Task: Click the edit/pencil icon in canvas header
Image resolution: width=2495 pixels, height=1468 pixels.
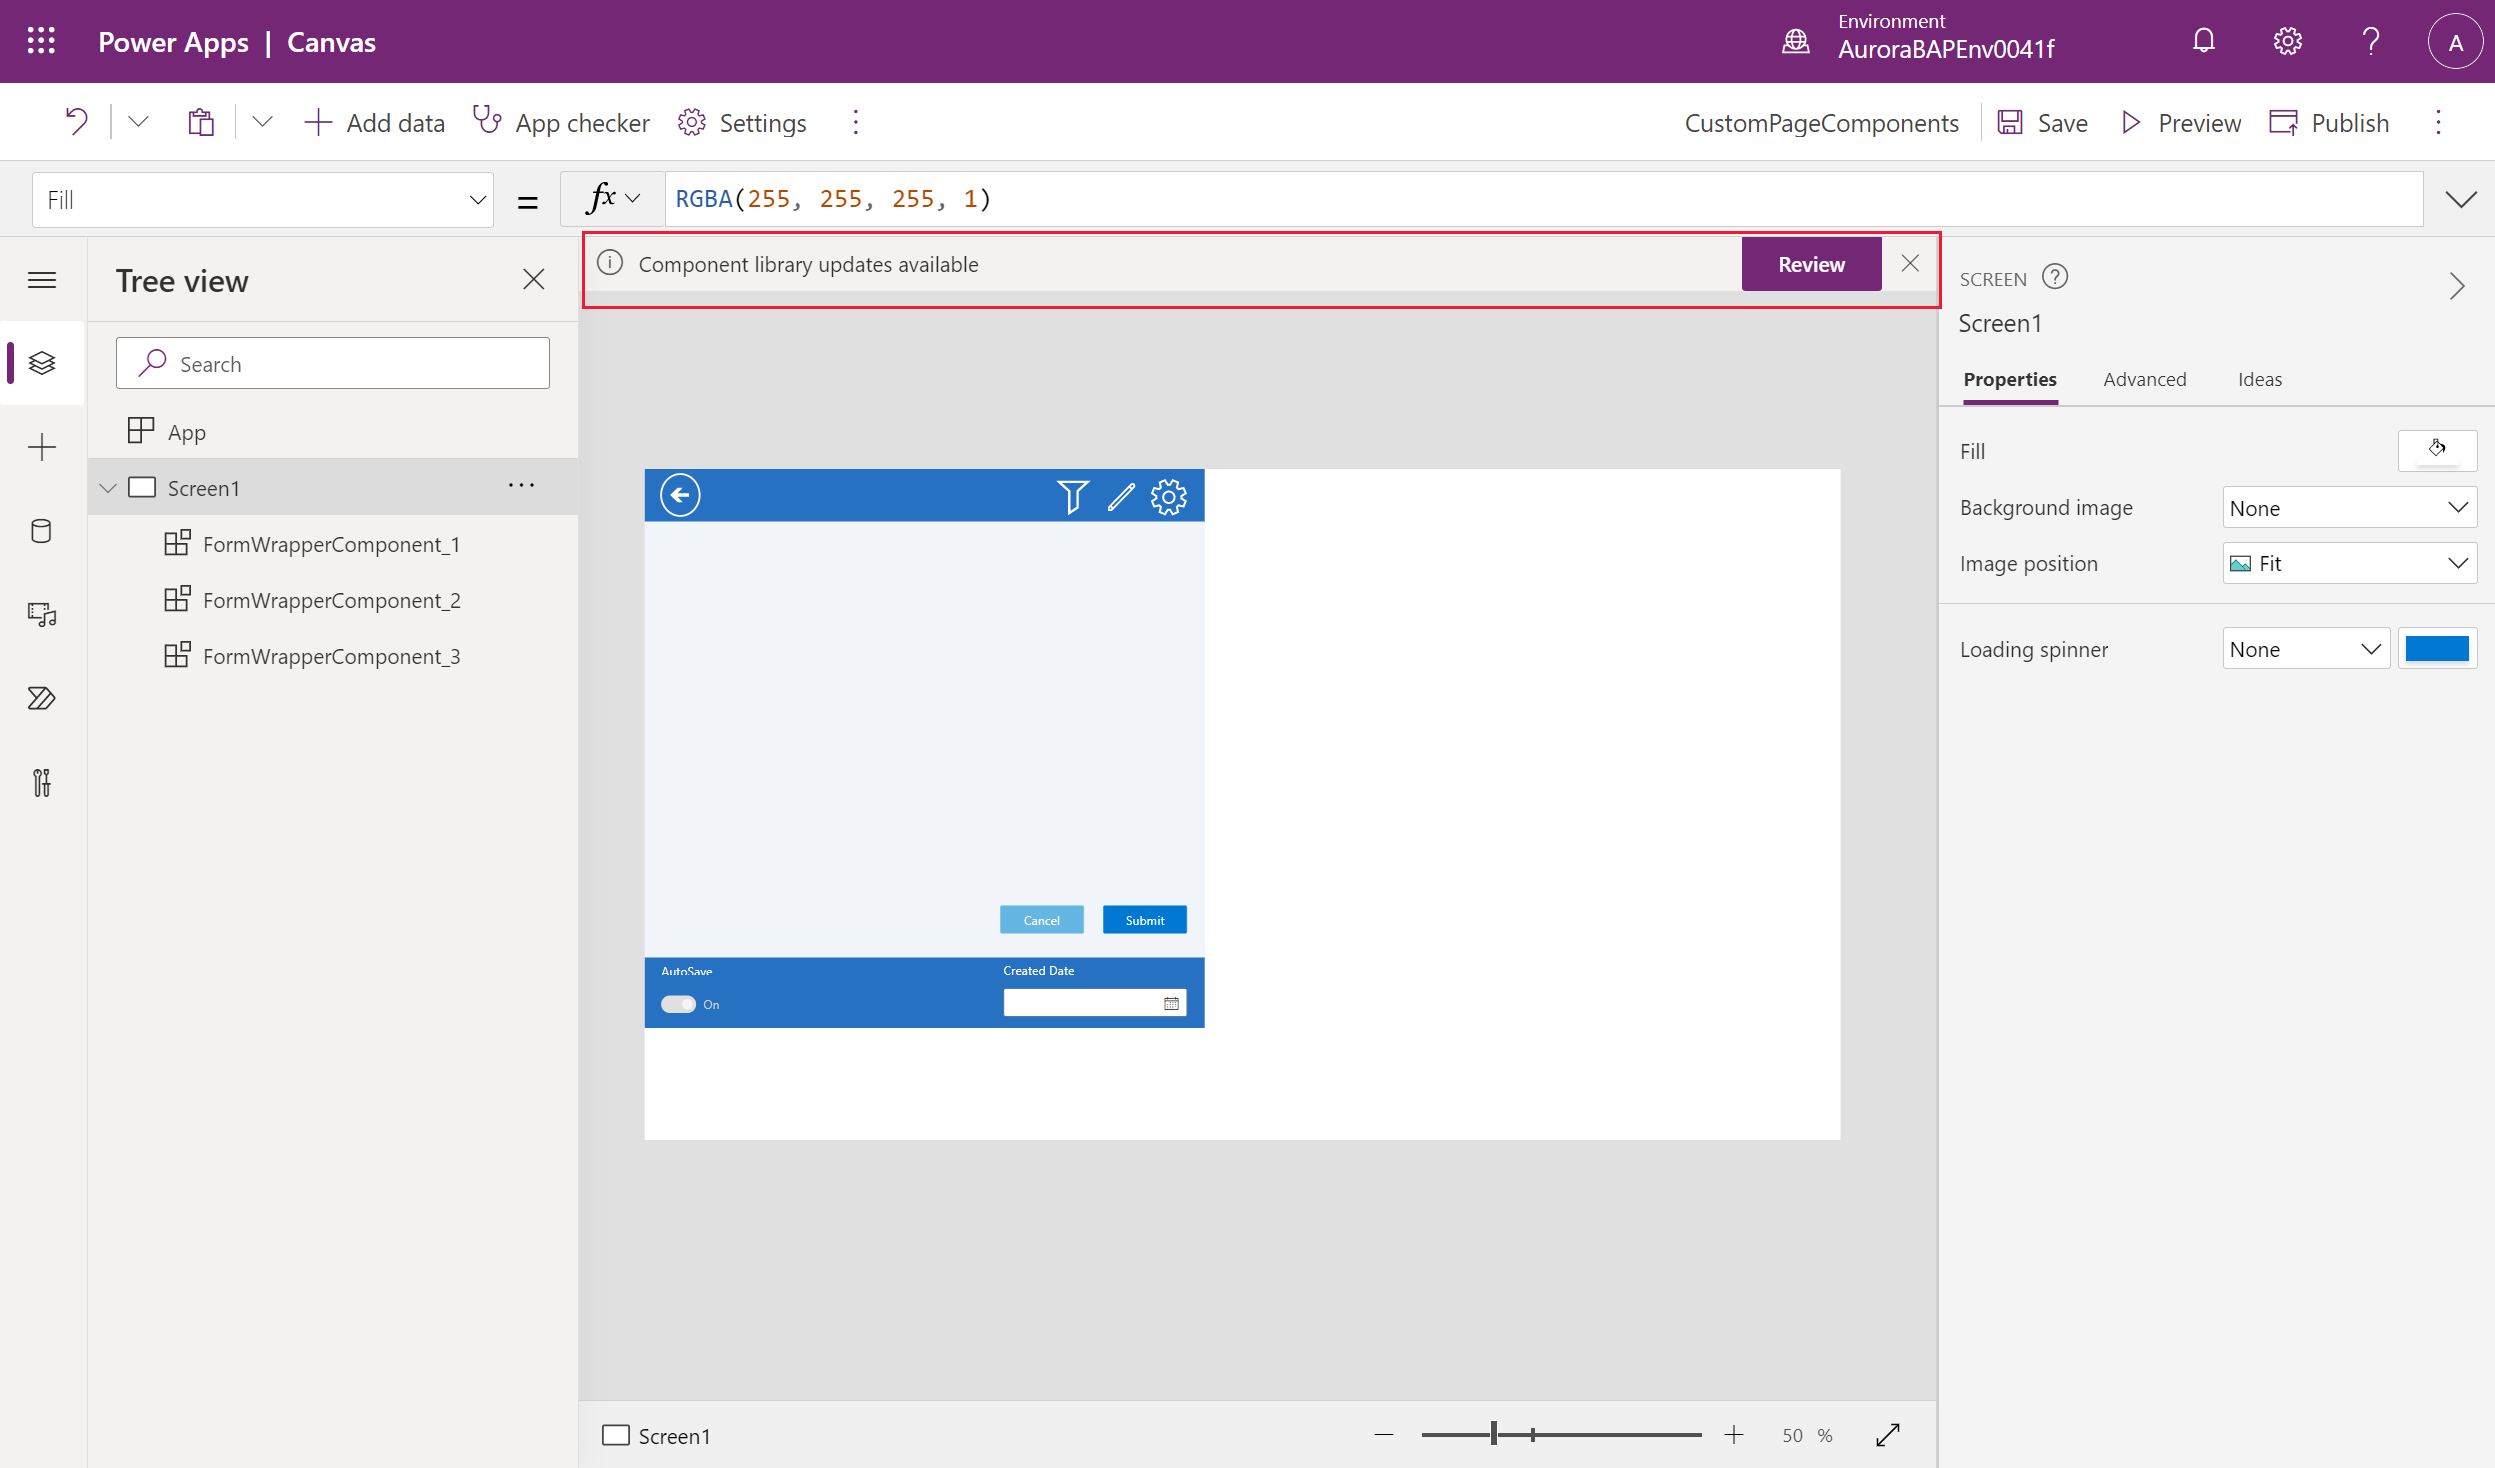Action: point(1120,496)
